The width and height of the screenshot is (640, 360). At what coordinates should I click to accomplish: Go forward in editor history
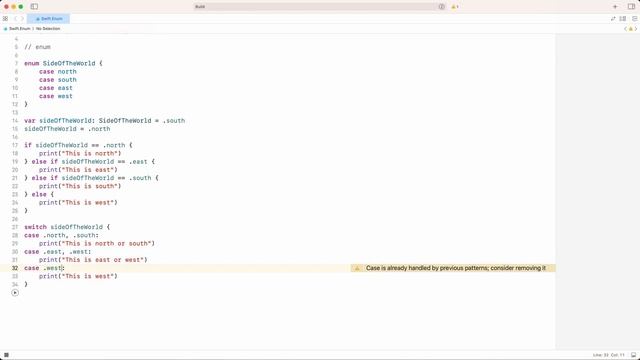pos(22,19)
